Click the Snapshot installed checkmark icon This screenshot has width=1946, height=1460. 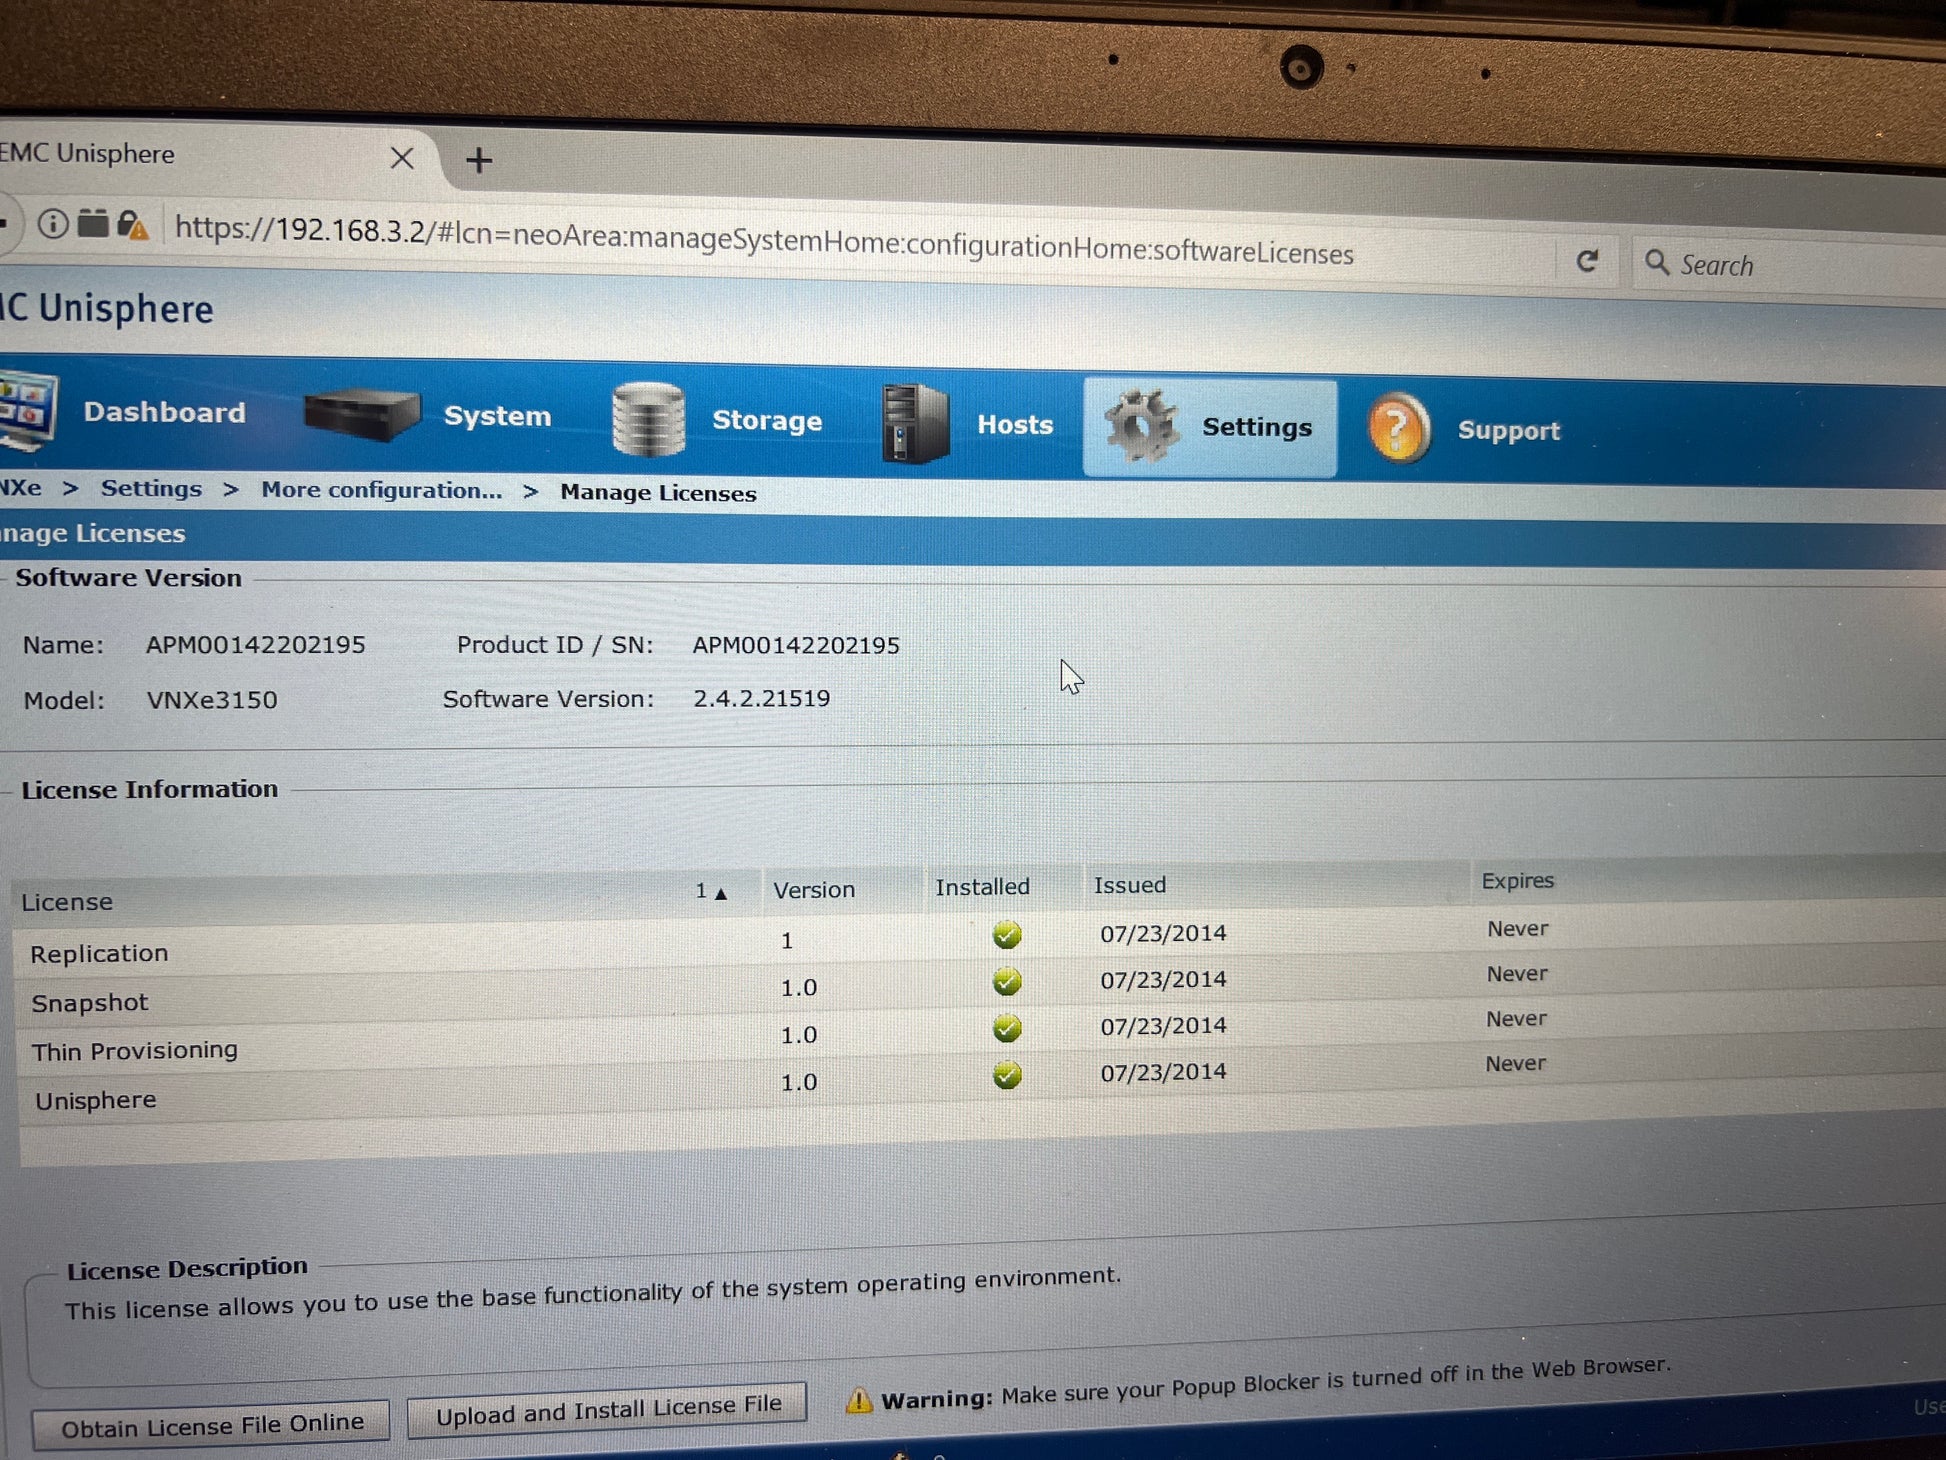pyautogui.click(x=1007, y=982)
